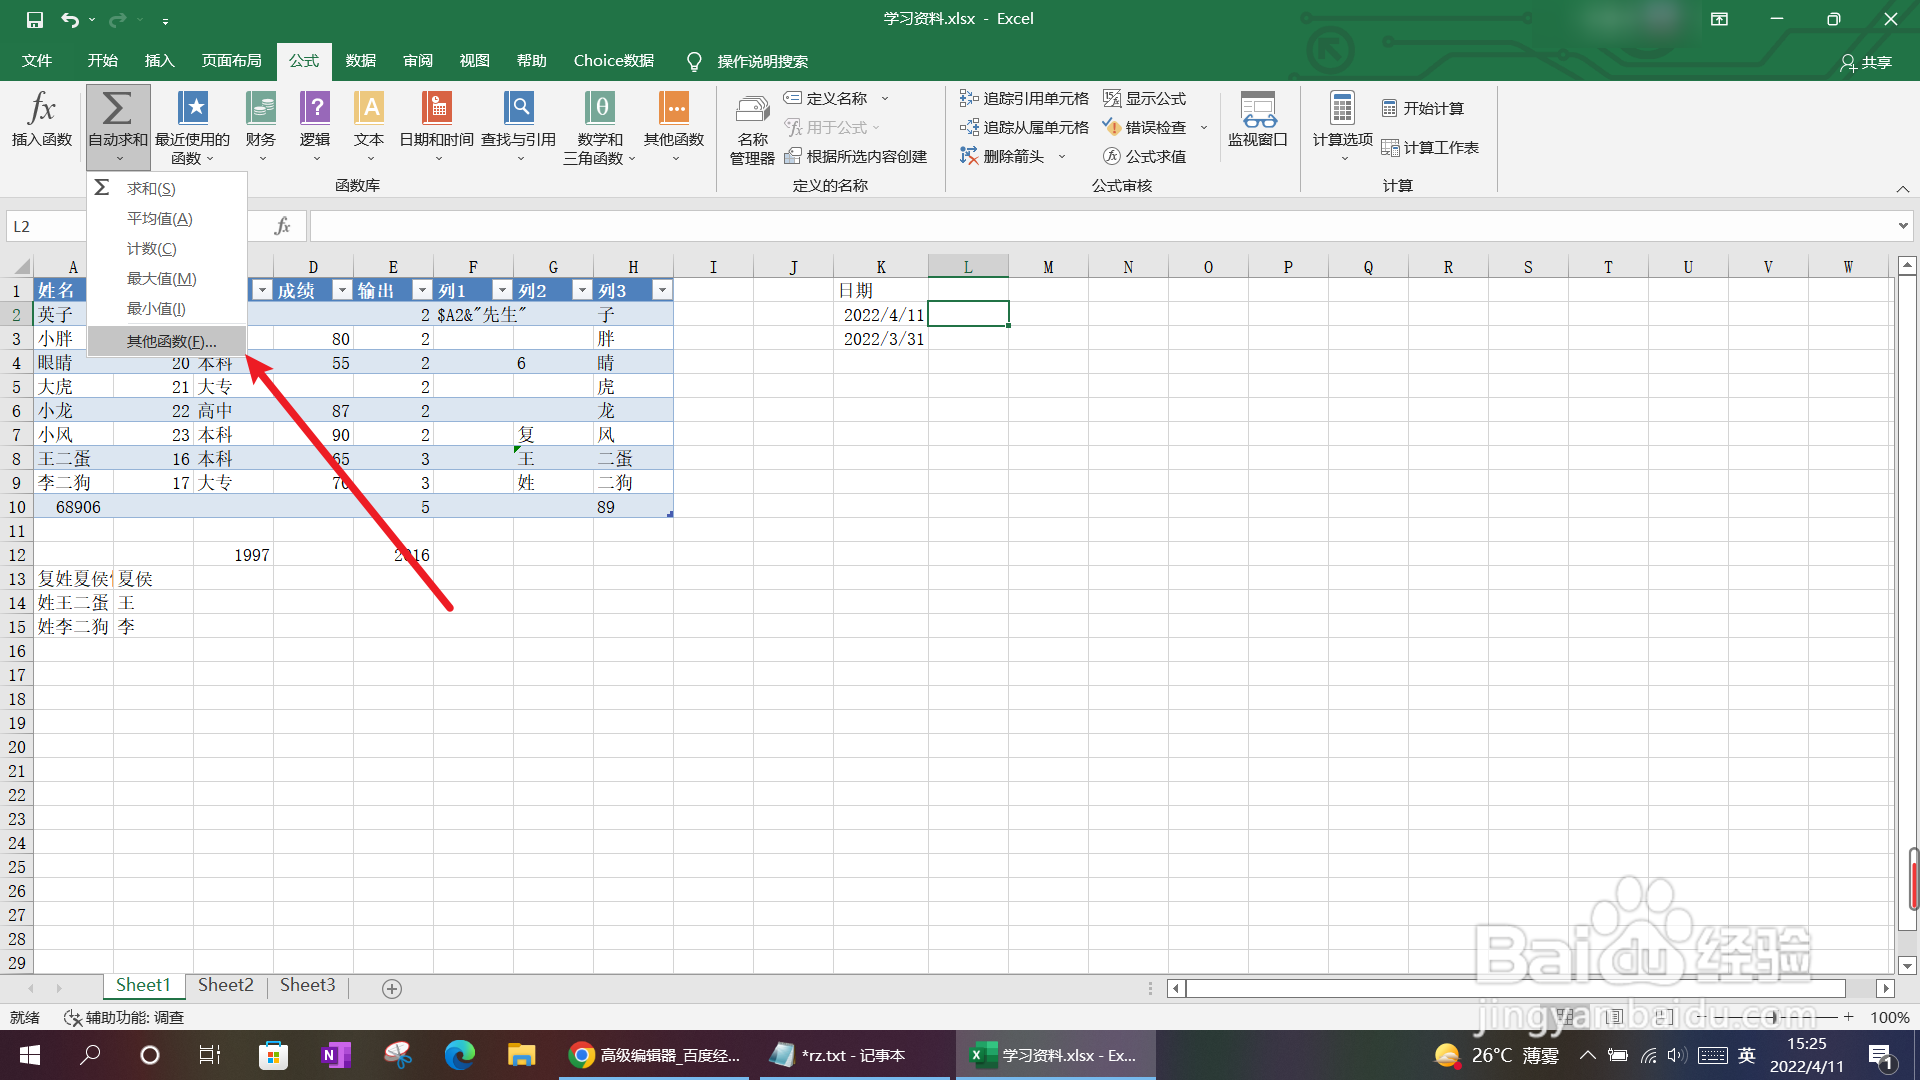
Task: Select Count (计数) from AutoSum menu
Action: [167, 248]
